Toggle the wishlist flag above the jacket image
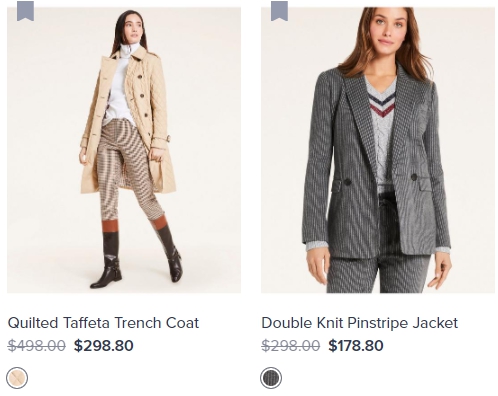This screenshot has width=498, height=396. point(279,11)
